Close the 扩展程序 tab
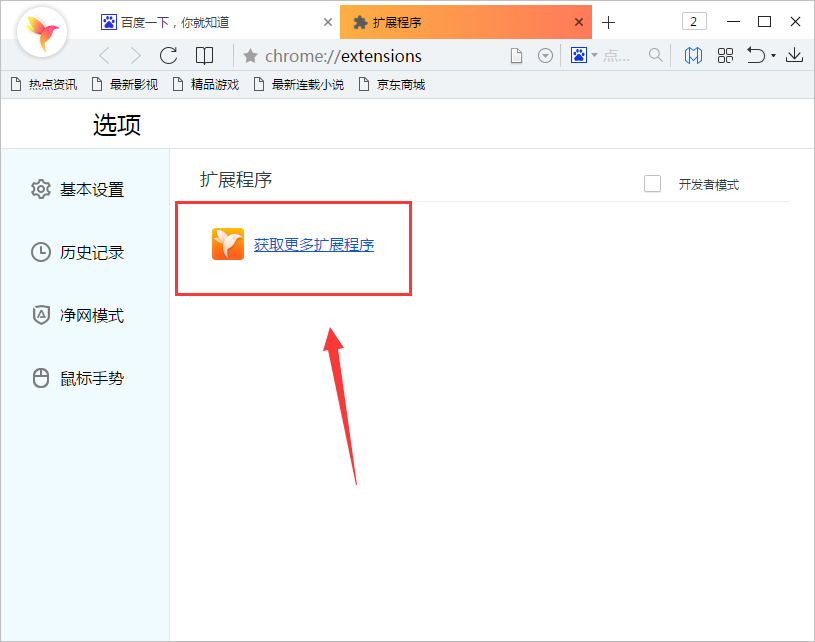 [579, 22]
